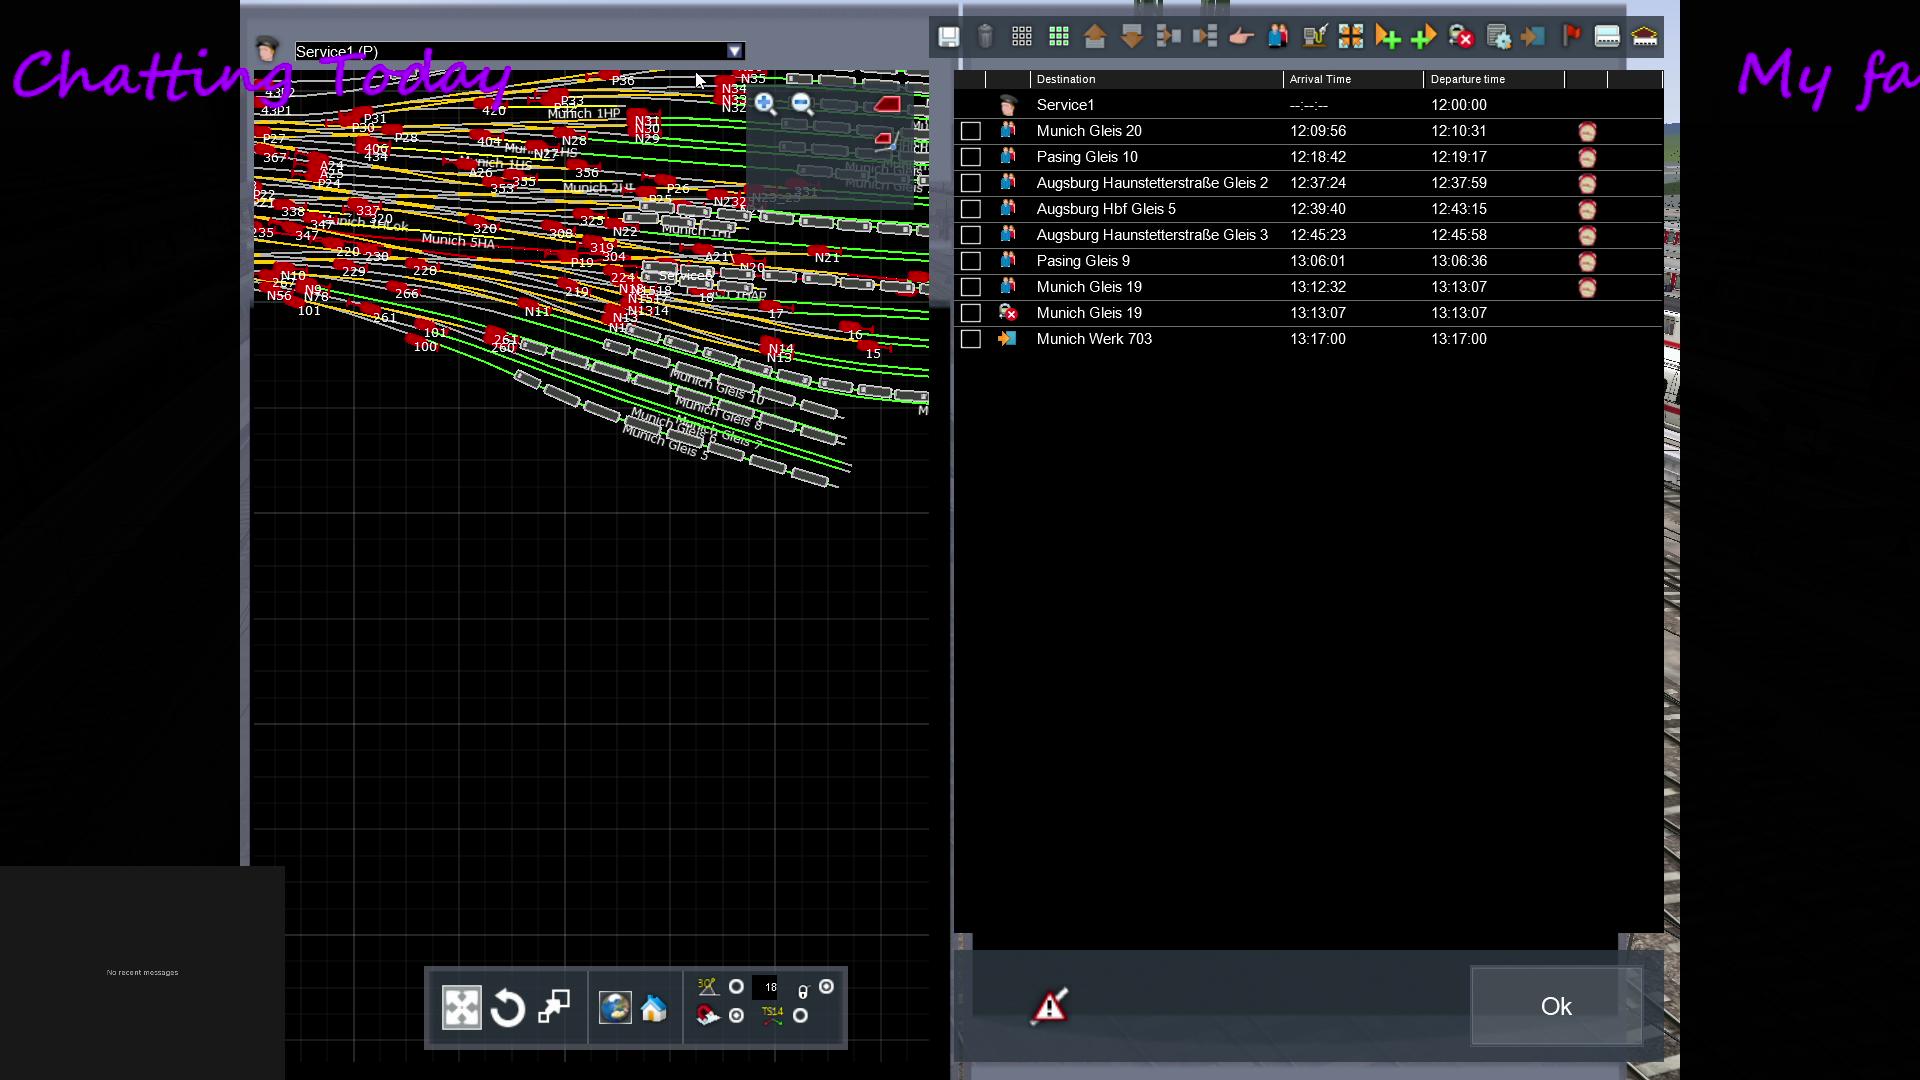
Task: Click the 13:17:00 arrival time for Munich Werk 703
Action: click(x=1317, y=339)
